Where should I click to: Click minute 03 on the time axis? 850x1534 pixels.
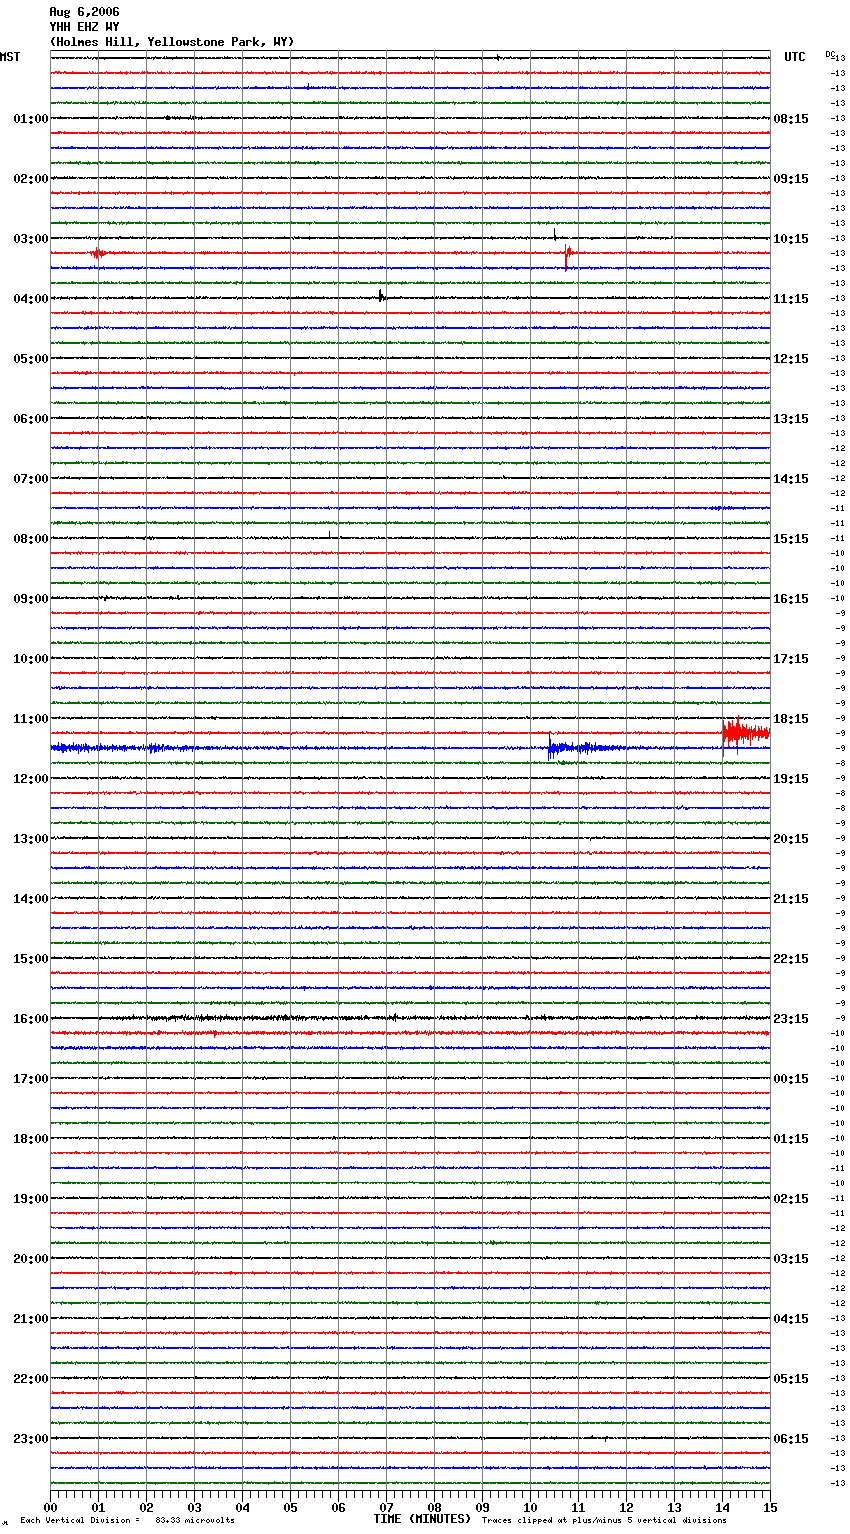[194, 1507]
